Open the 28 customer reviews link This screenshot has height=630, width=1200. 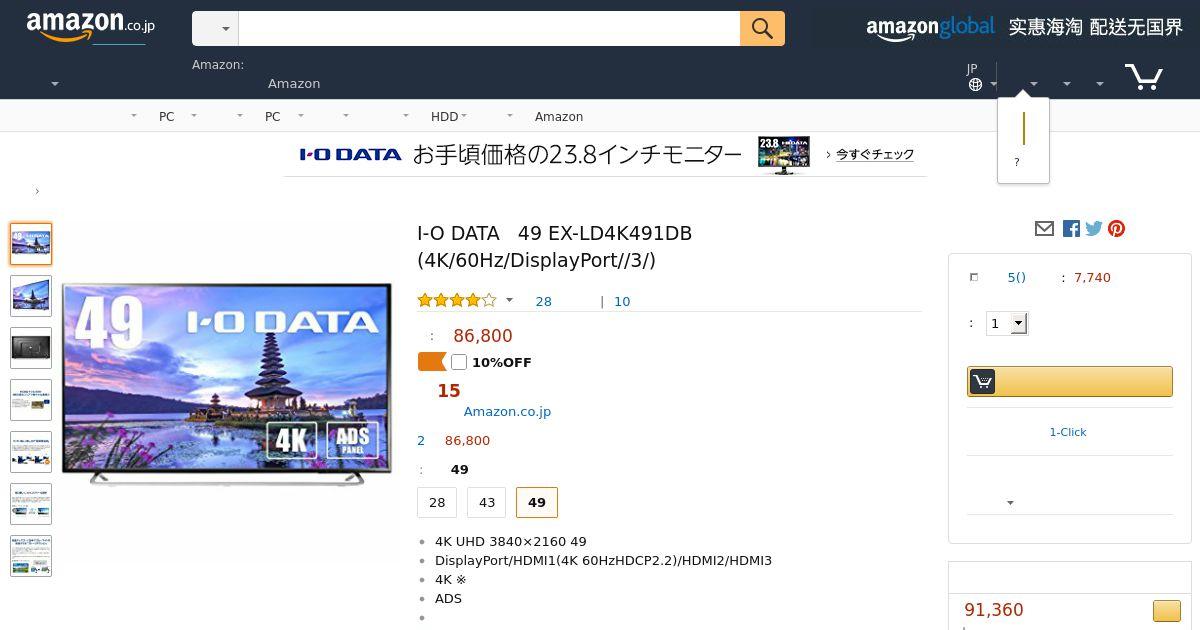click(544, 301)
